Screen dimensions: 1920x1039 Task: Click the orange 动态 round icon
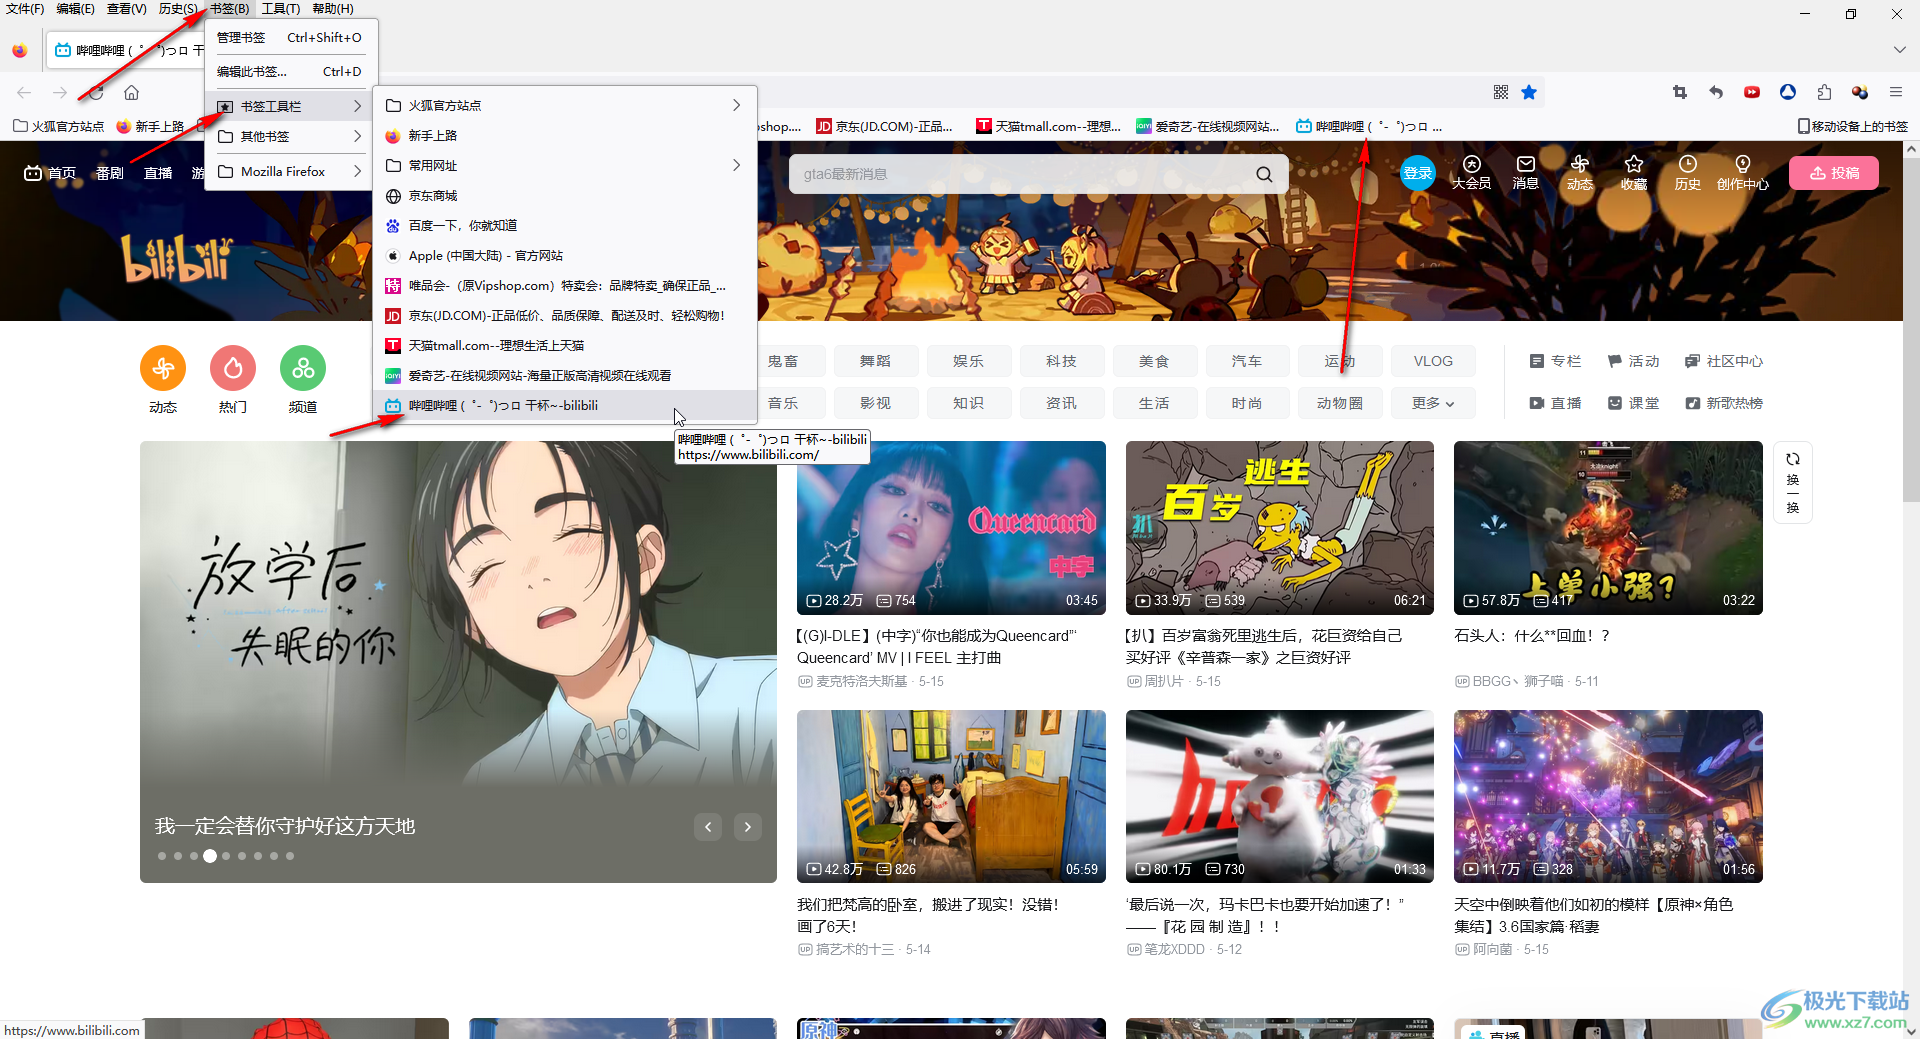point(163,369)
